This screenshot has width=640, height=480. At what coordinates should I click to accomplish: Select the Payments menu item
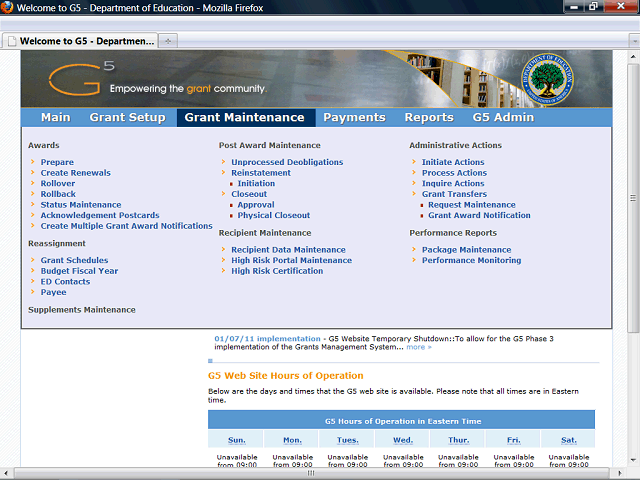(354, 117)
